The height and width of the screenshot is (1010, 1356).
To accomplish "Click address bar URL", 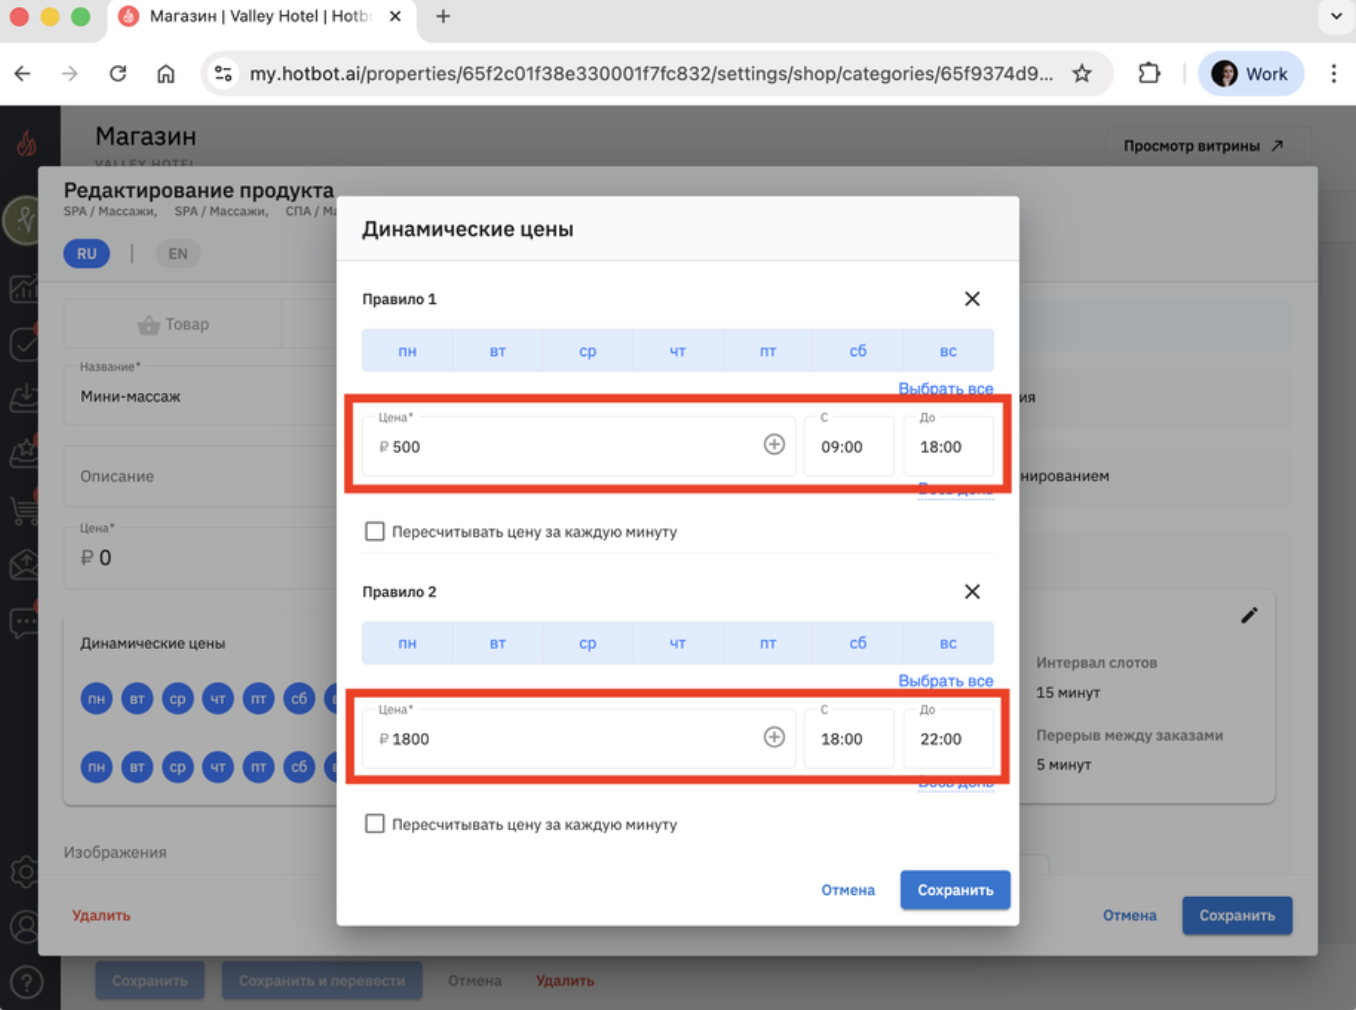I will [x=650, y=73].
